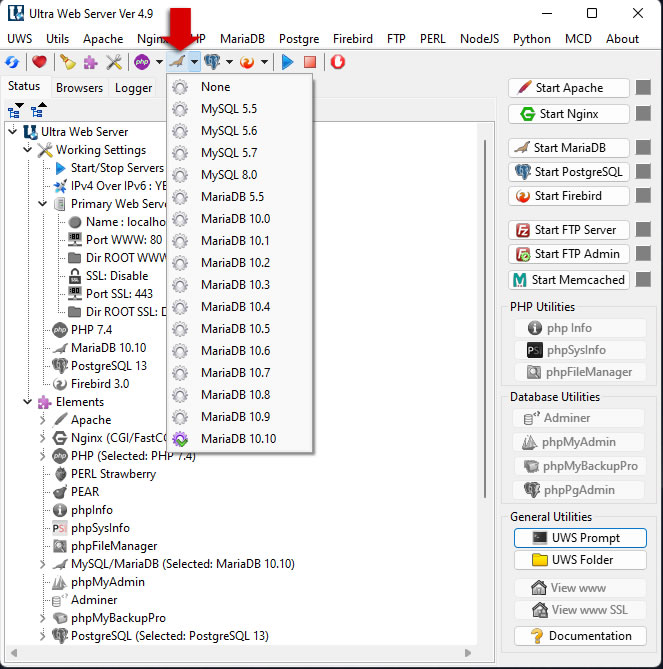The width and height of the screenshot is (663, 669).
Task: Expand MySQL/MariaDB selected node
Action: 43,564
